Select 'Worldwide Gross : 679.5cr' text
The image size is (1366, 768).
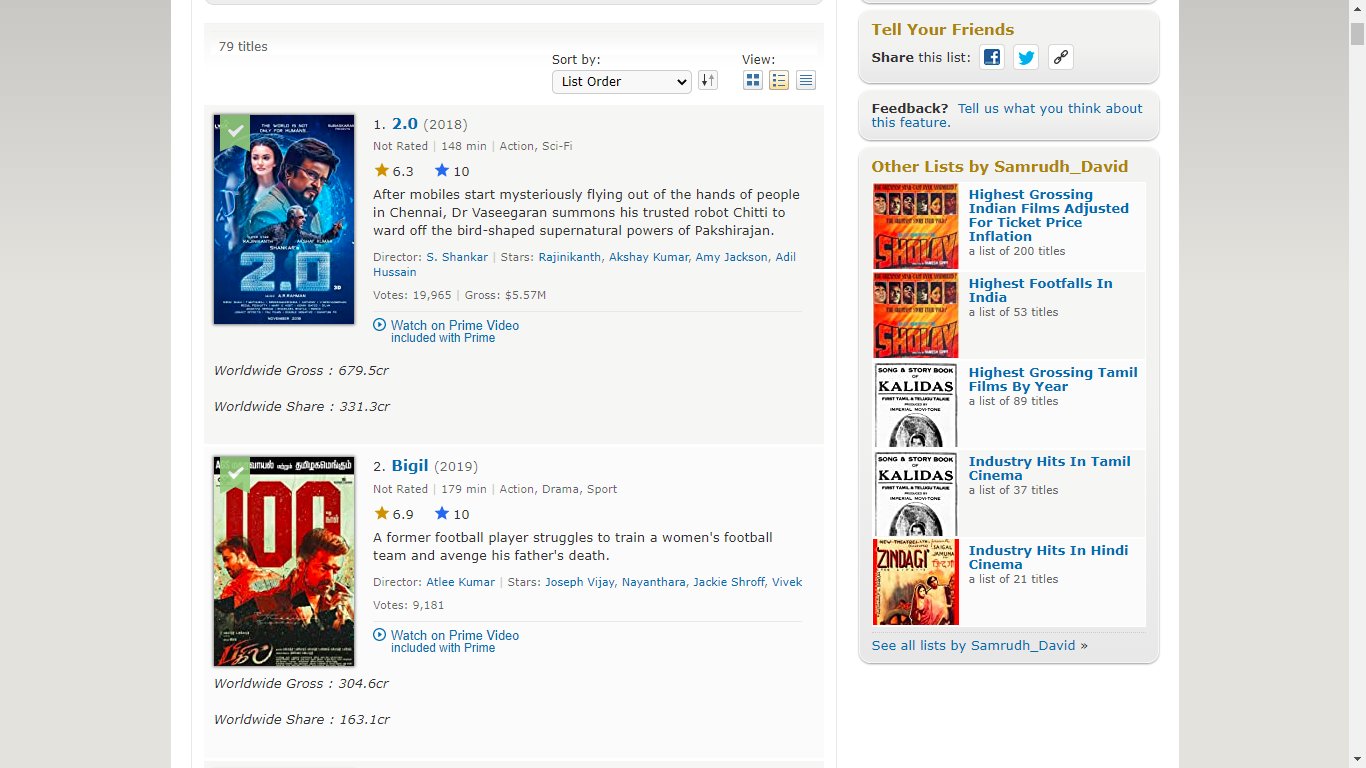(x=301, y=371)
